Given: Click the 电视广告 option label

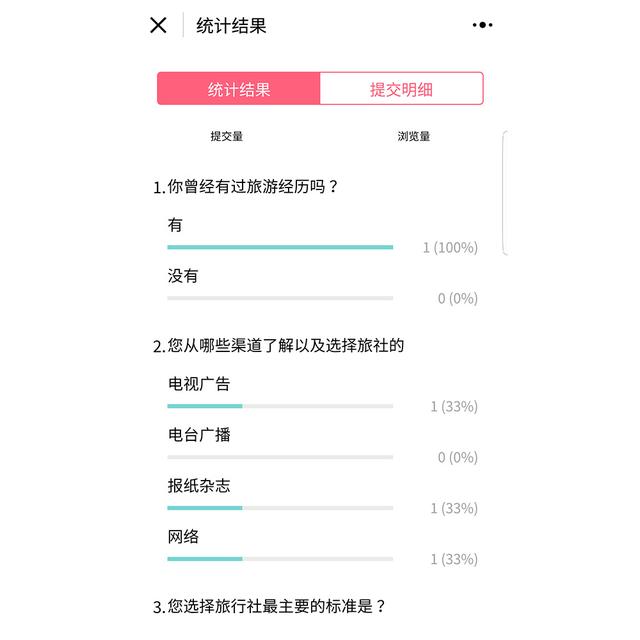Looking at the screenshot, I should click(x=199, y=384).
